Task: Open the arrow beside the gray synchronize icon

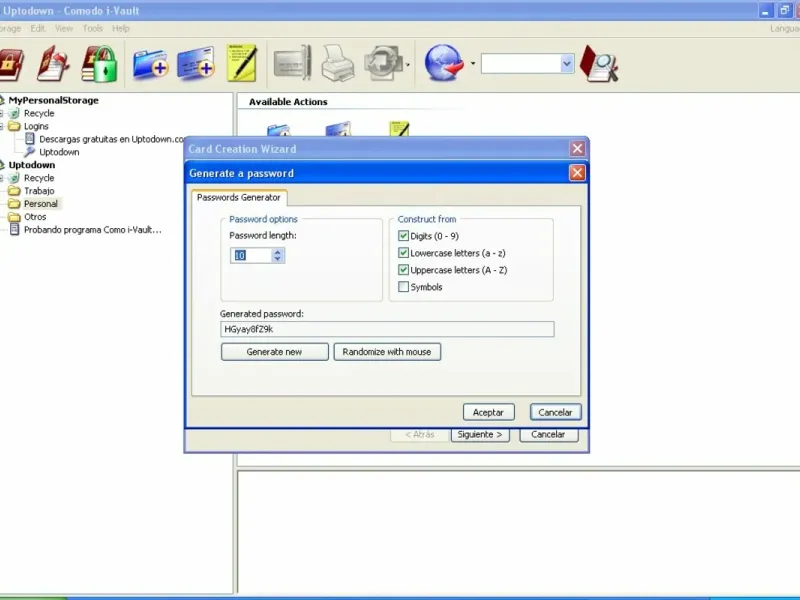Action: tap(407, 65)
